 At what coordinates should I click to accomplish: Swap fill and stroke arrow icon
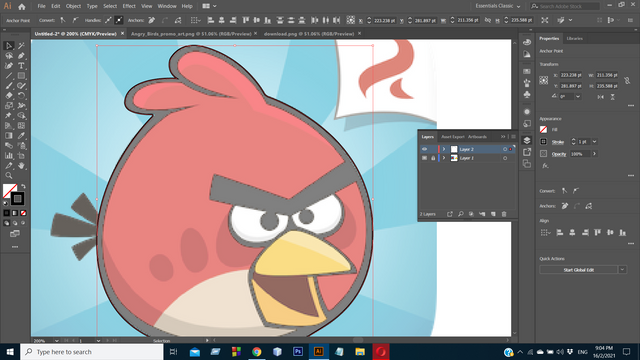coord(23,187)
